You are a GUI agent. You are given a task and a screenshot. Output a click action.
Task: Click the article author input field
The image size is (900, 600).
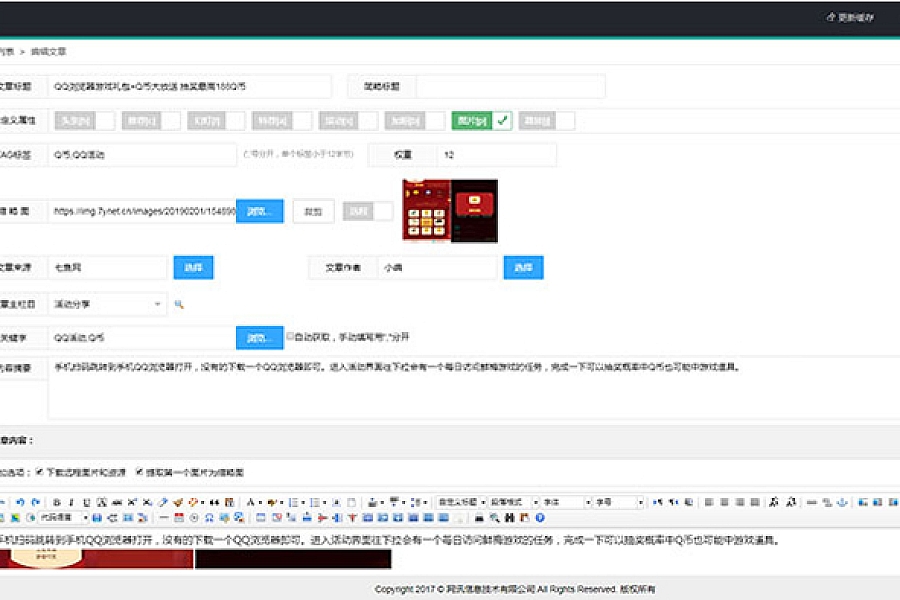pos(437,268)
